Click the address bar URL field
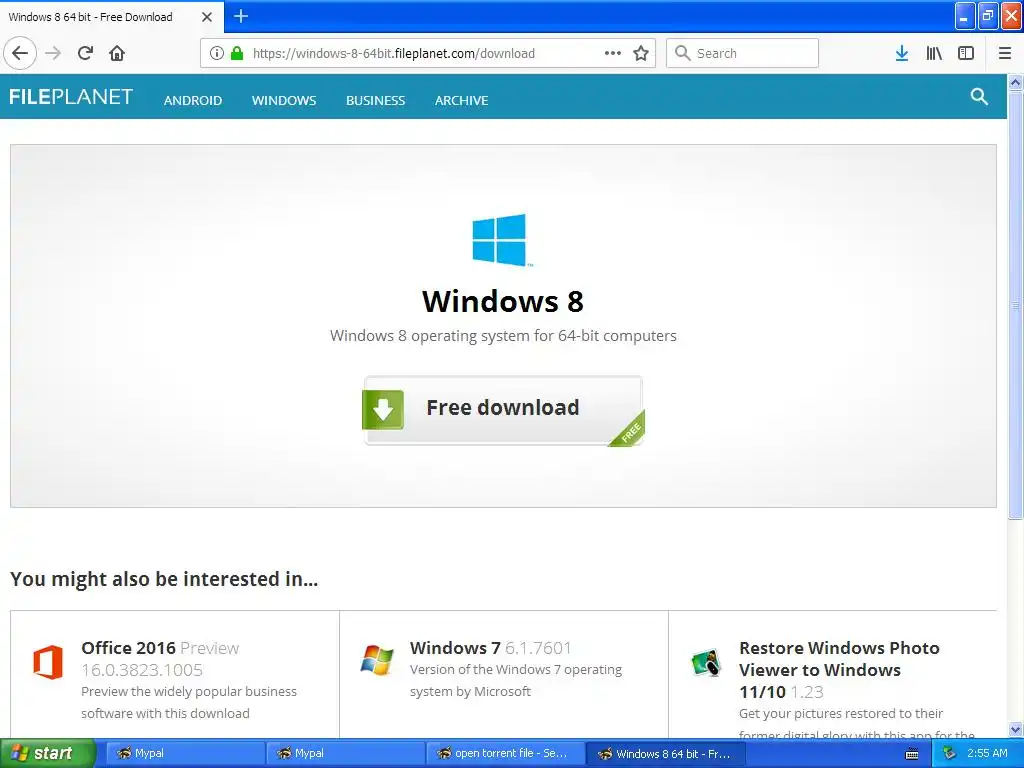Image resolution: width=1024 pixels, height=768 pixels. (428, 53)
